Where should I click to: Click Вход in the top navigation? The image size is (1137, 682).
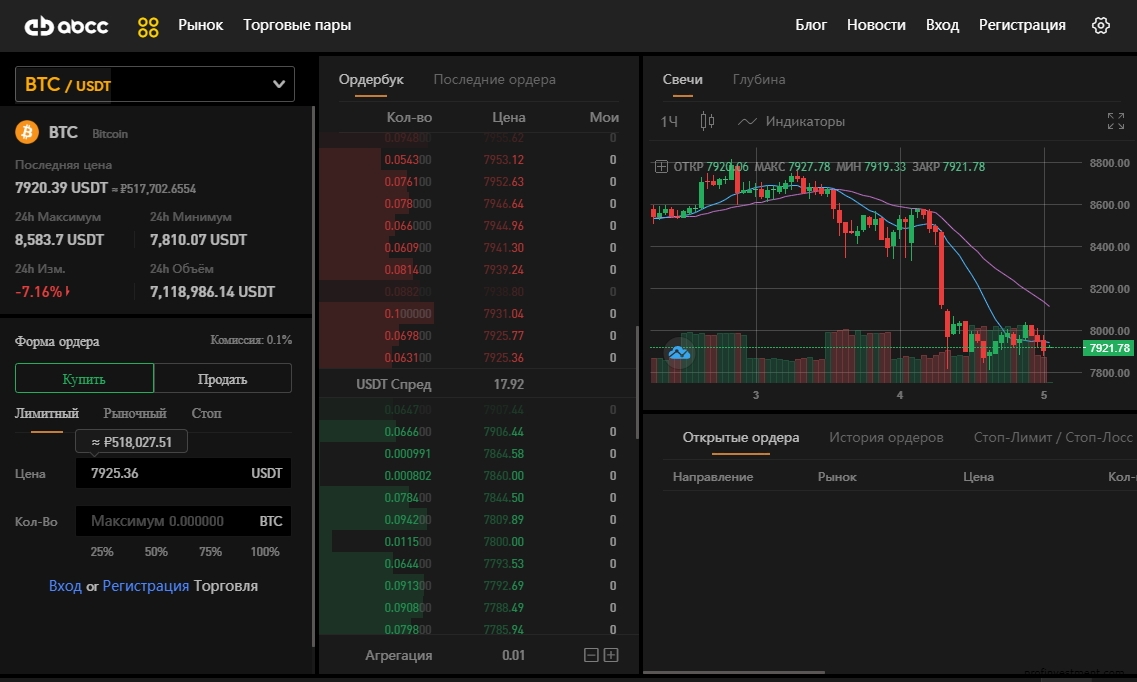pos(942,25)
